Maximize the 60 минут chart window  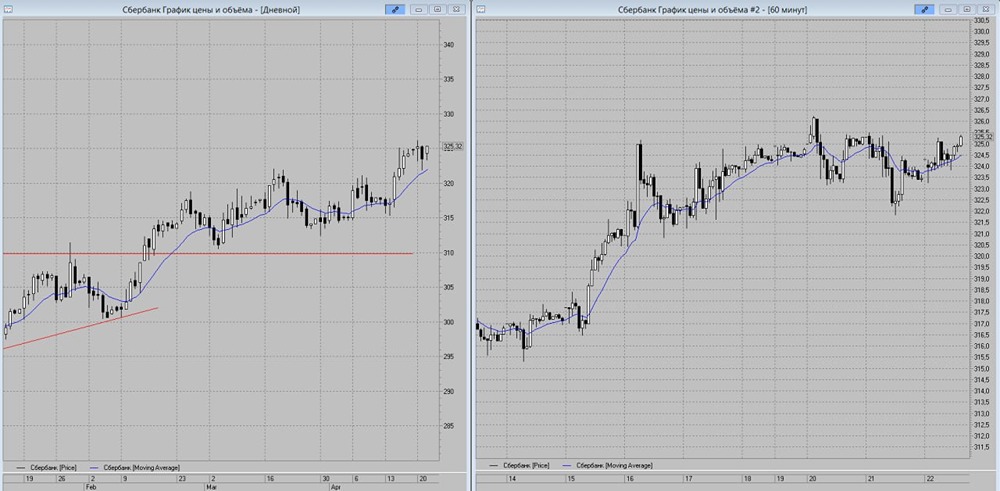point(967,9)
